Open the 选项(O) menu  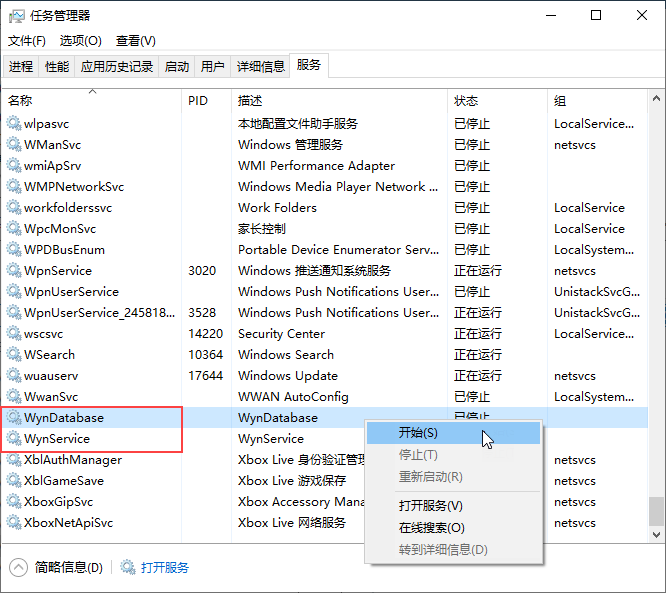pyautogui.click(x=81, y=41)
